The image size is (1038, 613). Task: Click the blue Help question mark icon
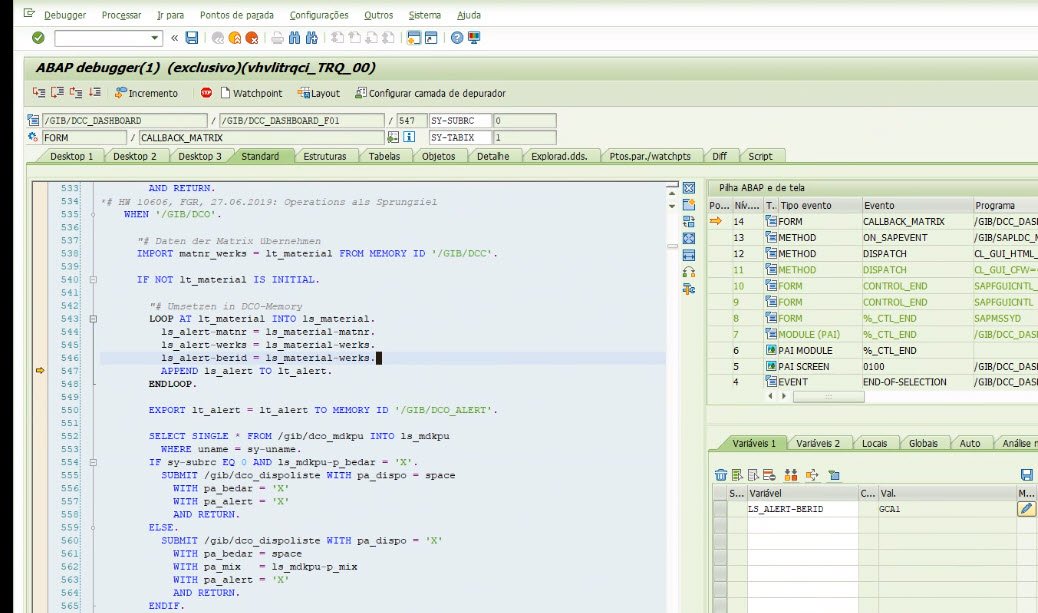click(457, 38)
